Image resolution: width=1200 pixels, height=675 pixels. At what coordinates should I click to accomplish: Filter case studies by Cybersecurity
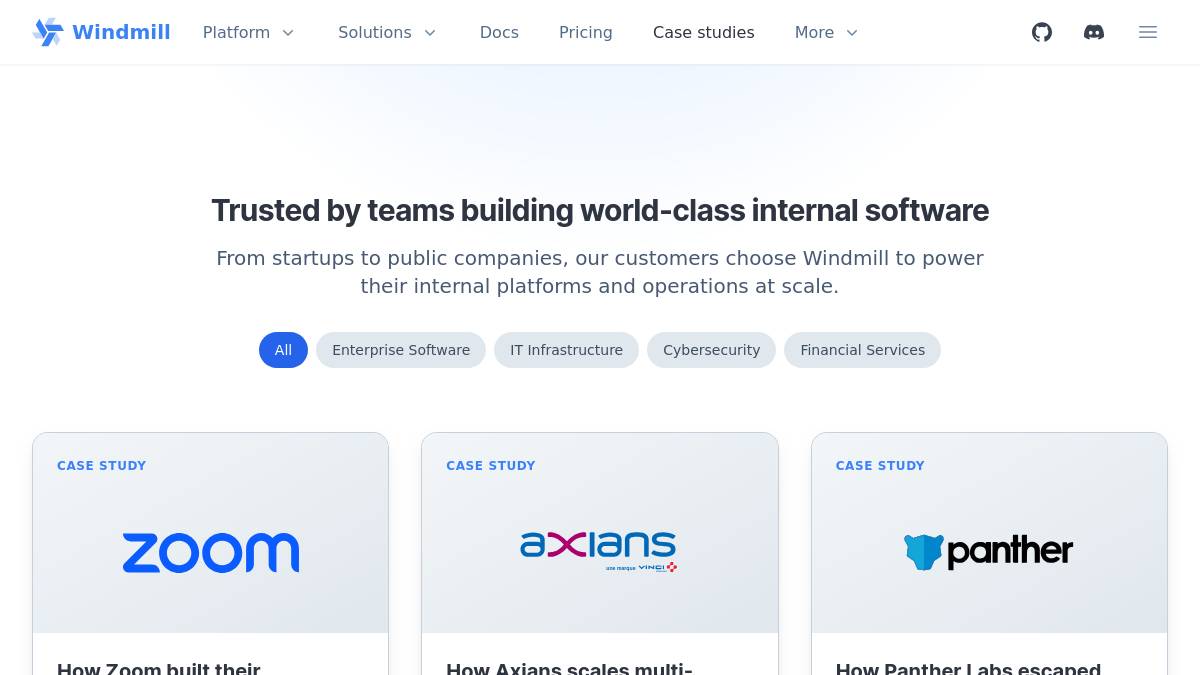tap(711, 350)
